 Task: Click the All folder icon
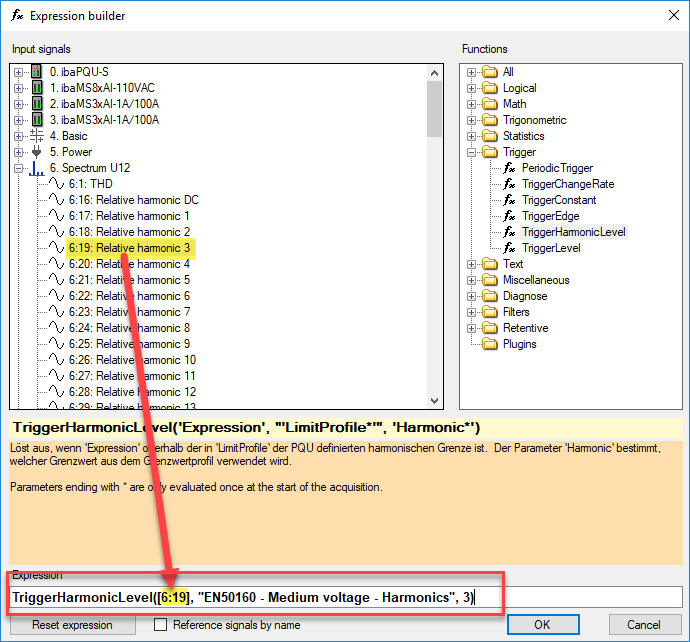pyautogui.click(x=490, y=72)
